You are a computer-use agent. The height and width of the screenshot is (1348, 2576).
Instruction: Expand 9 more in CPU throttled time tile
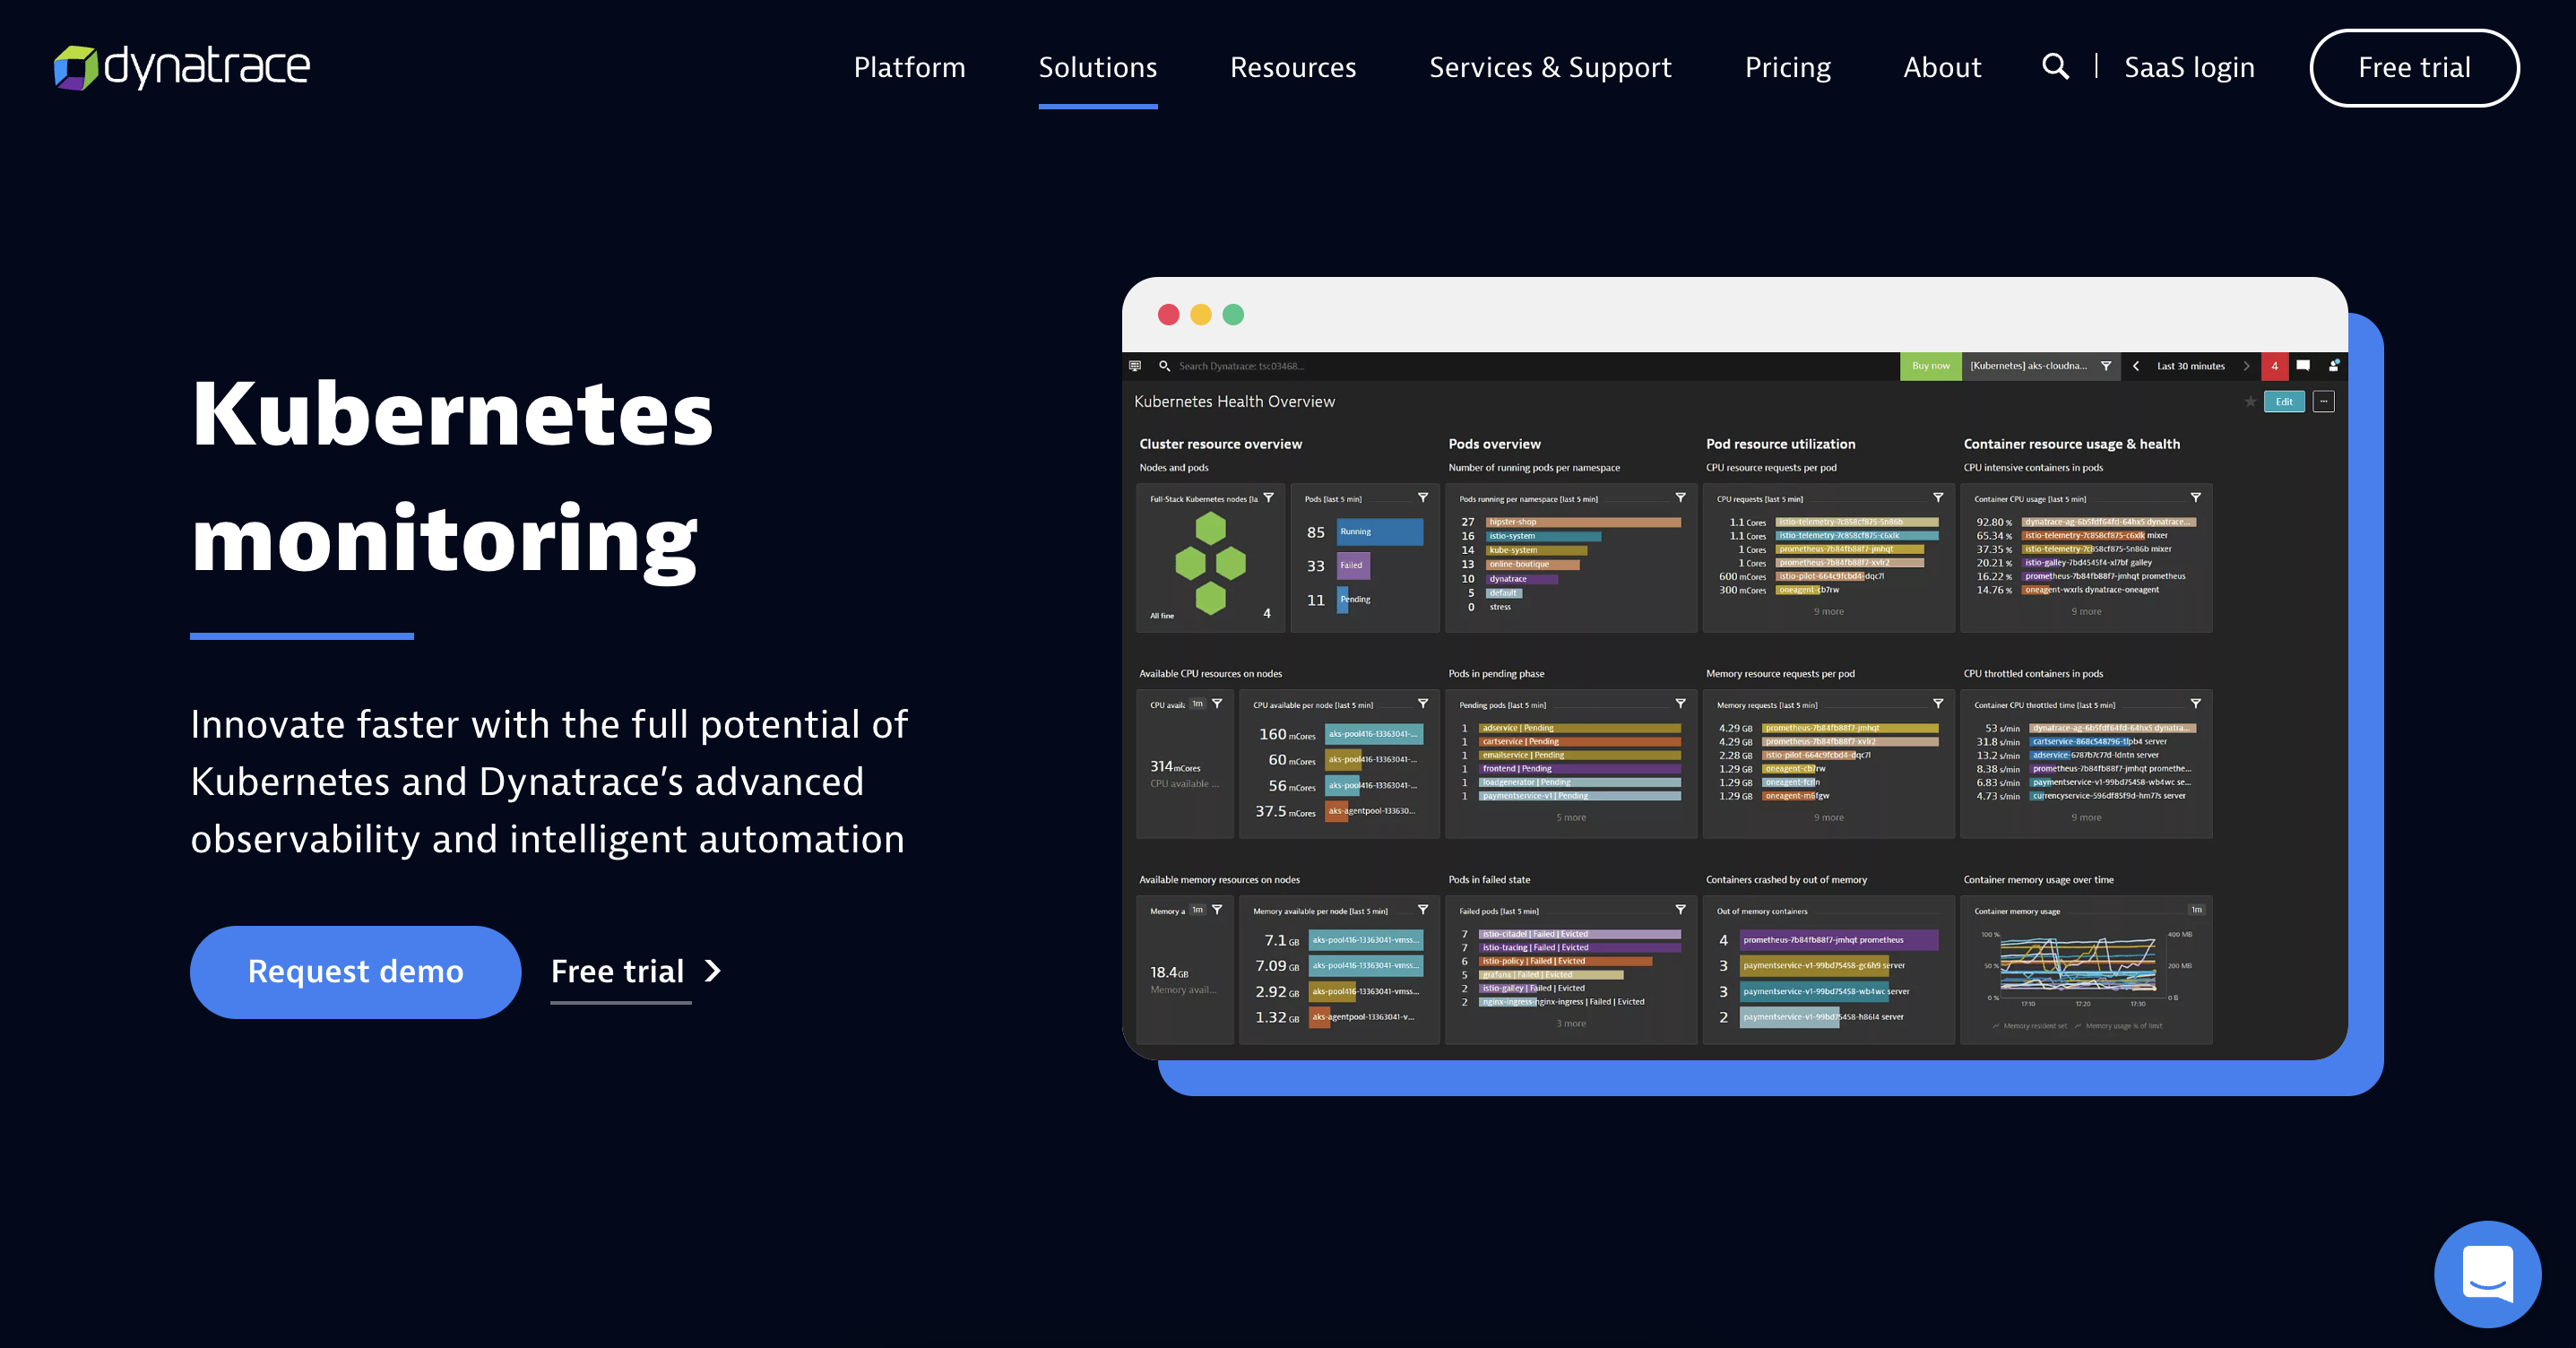[x=2085, y=817]
